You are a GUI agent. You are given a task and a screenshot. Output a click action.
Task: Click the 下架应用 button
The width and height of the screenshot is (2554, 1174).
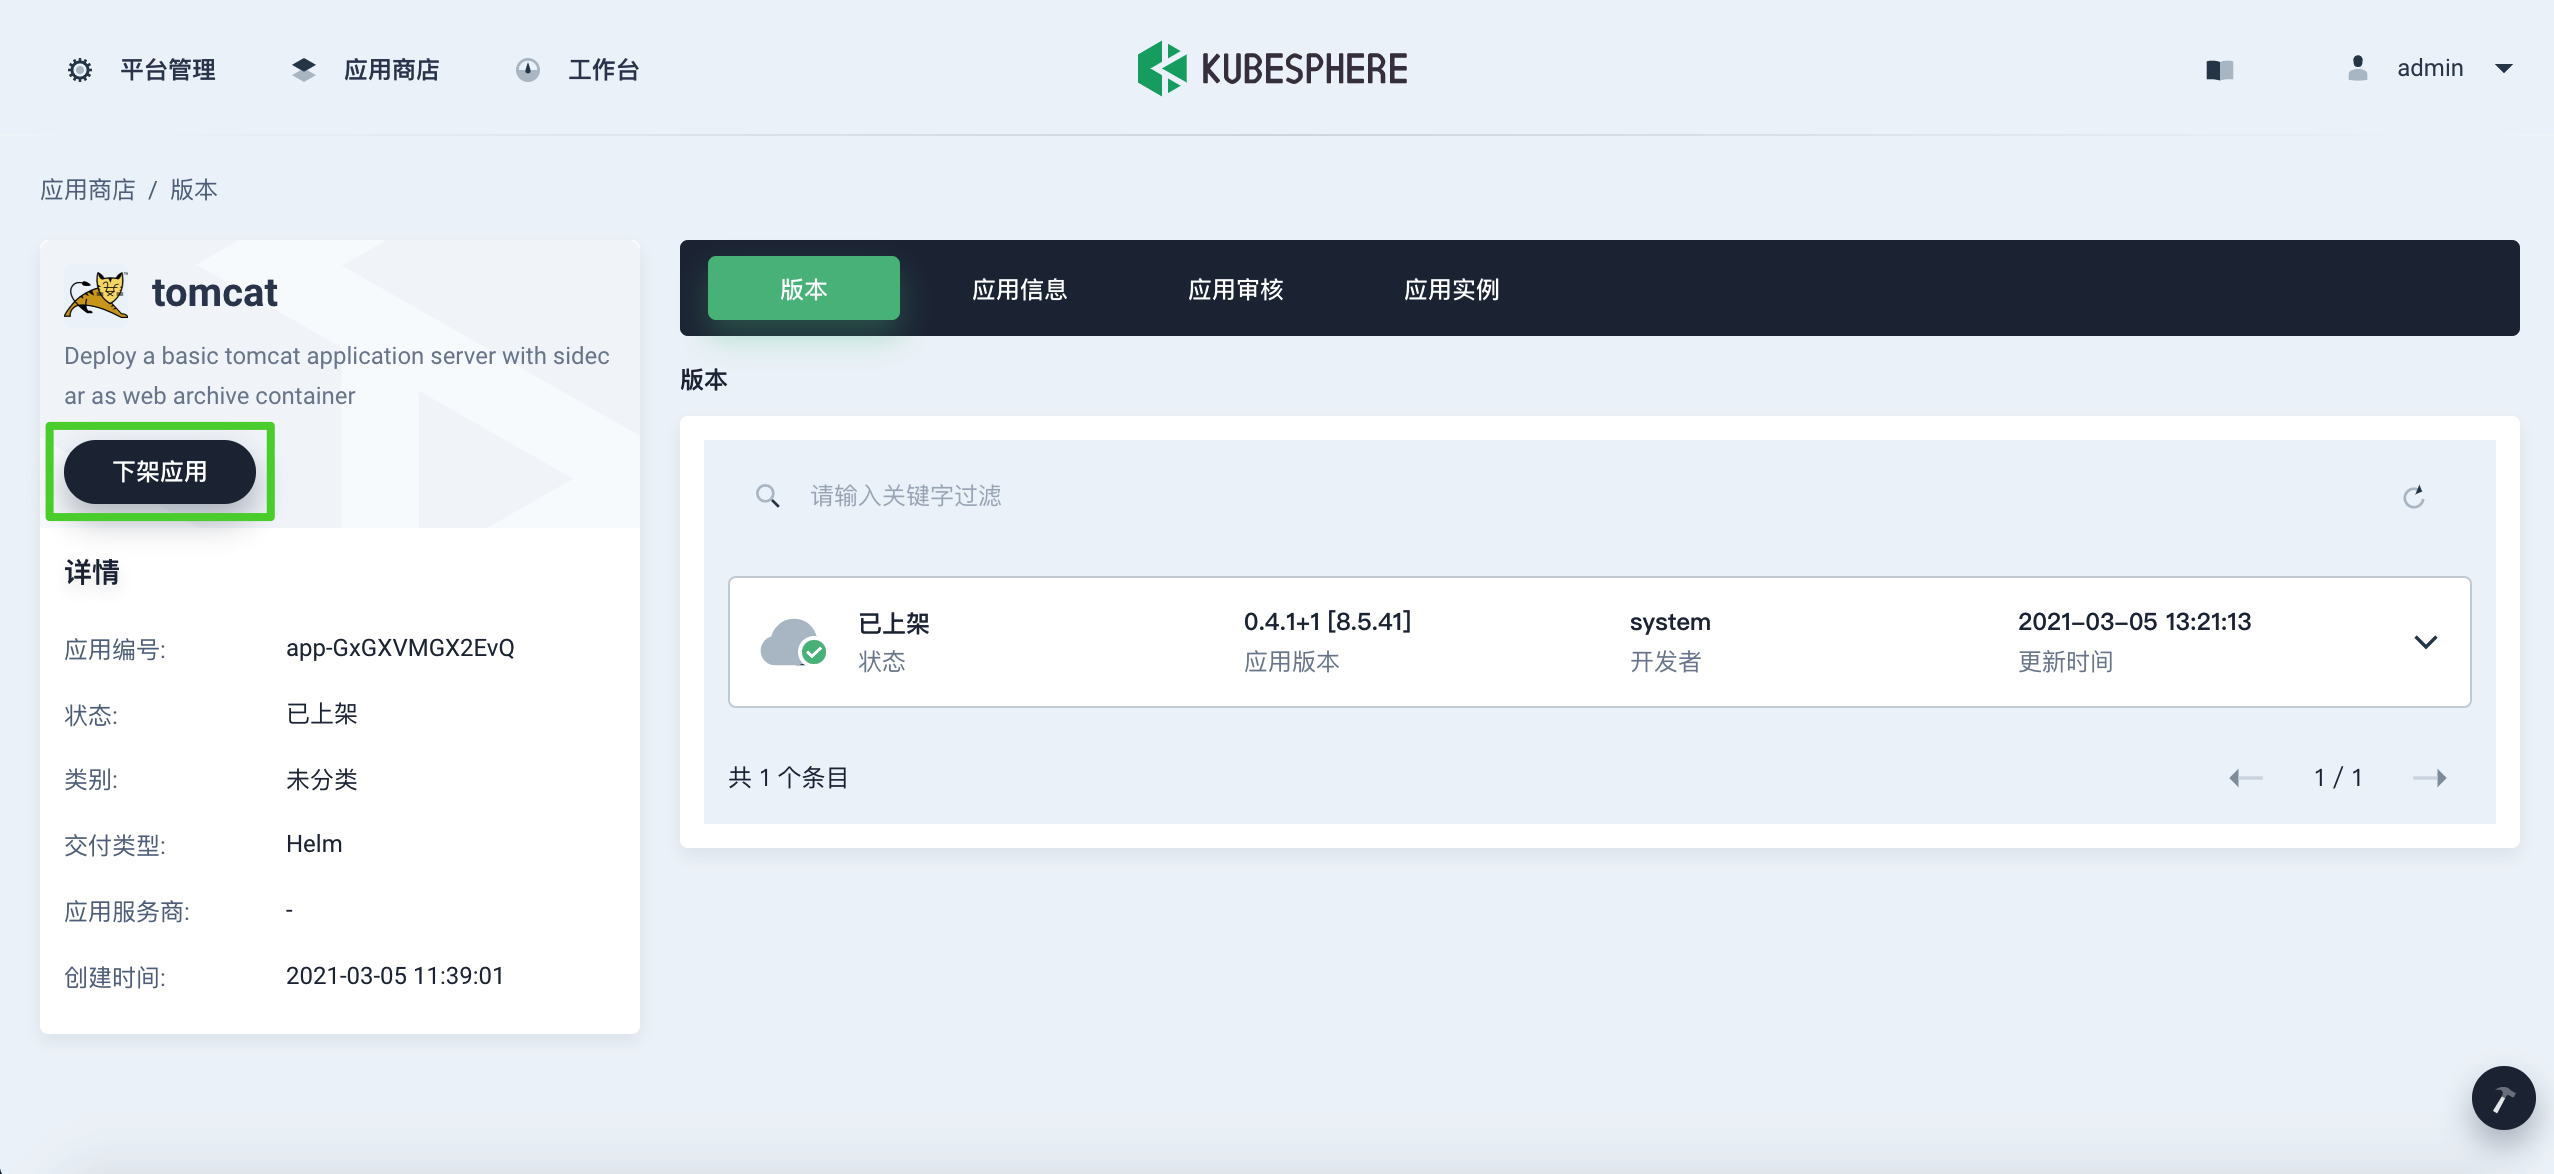(x=160, y=471)
